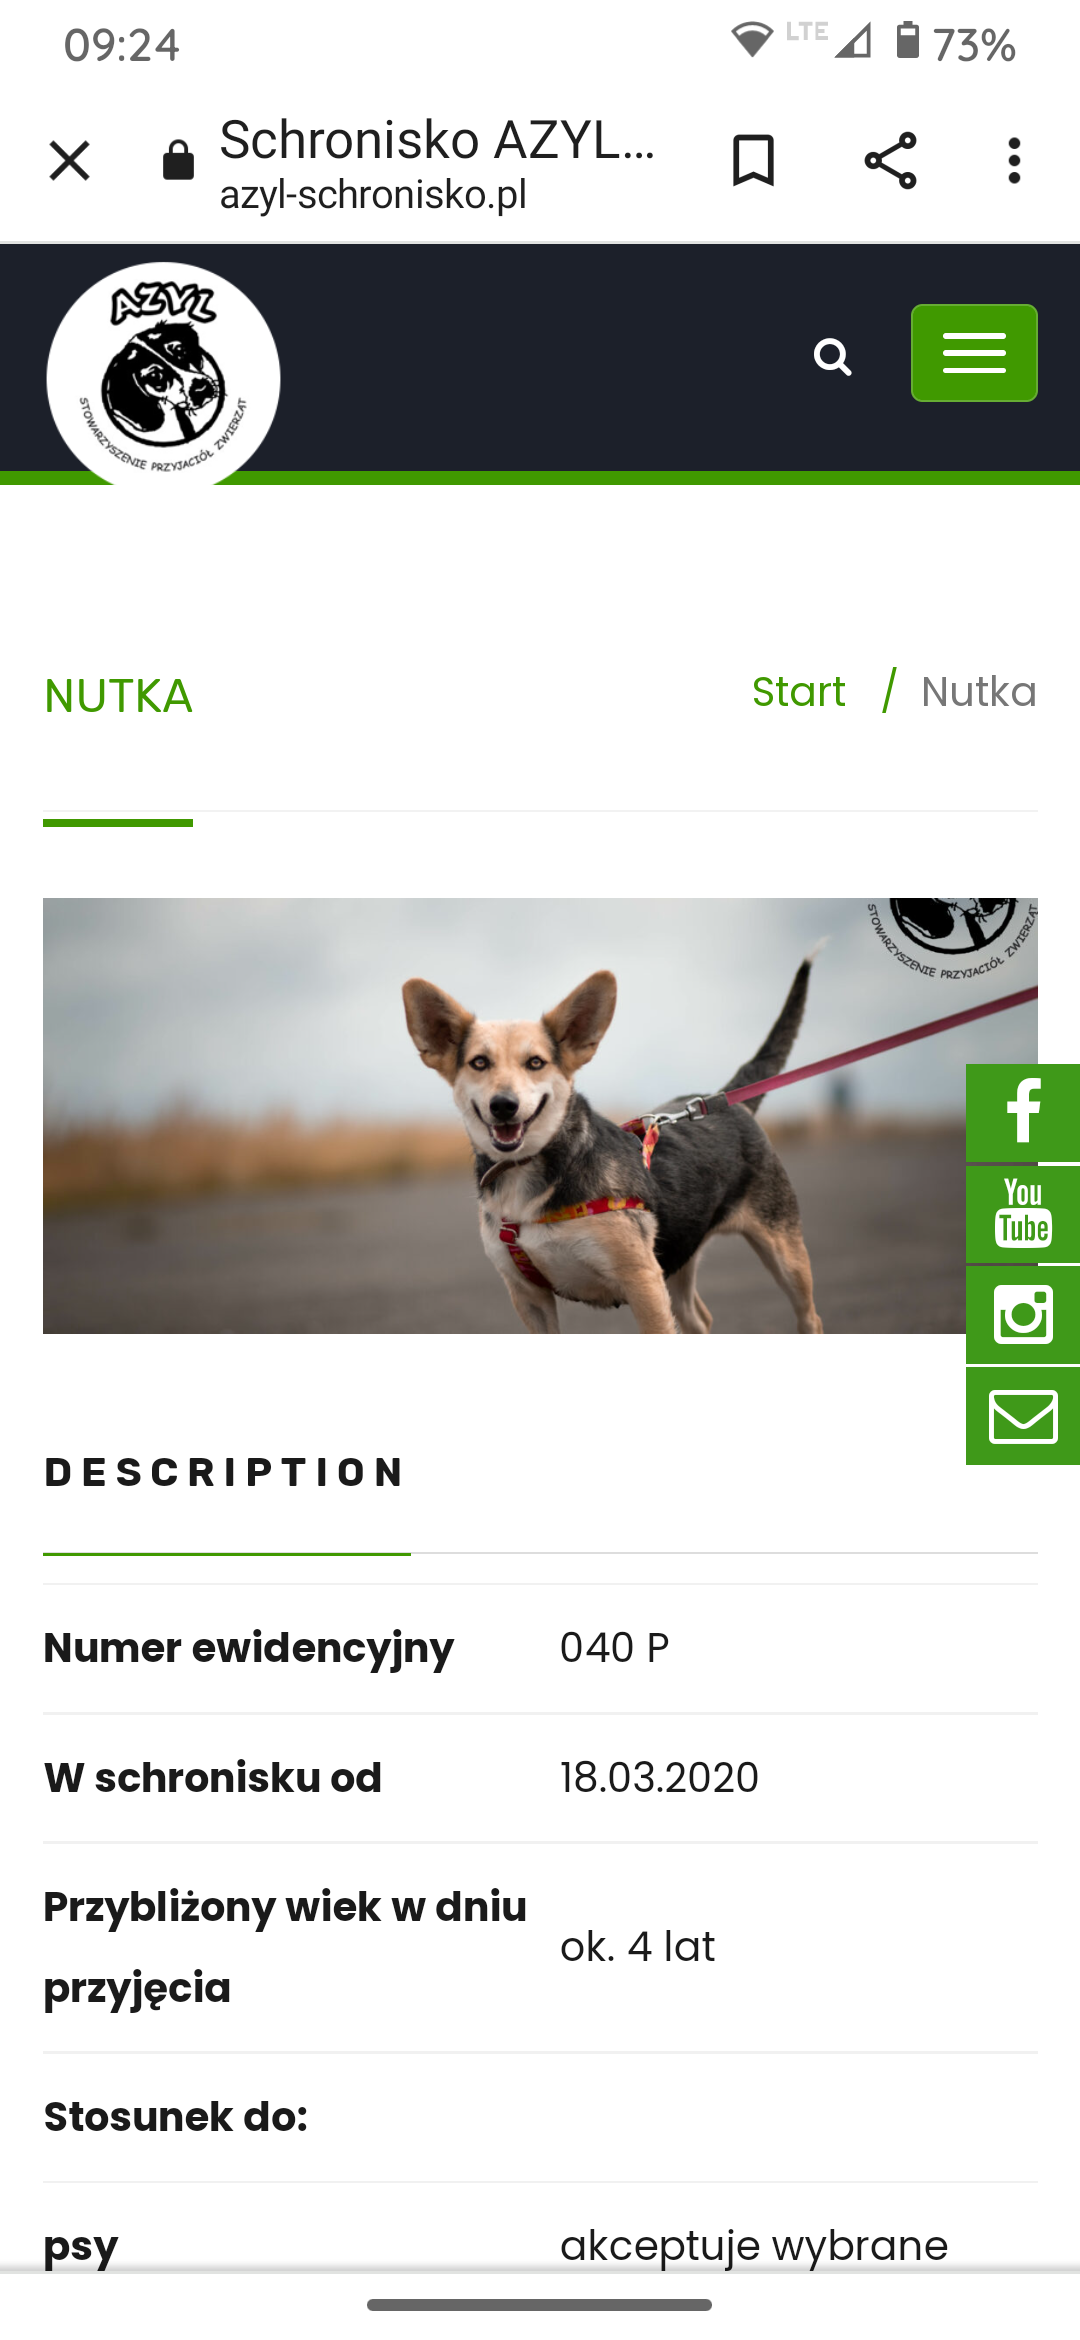The width and height of the screenshot is (1080, 2340).
Task: Tap the battery percentage in status bar
Action: click(x=974, y=45)
